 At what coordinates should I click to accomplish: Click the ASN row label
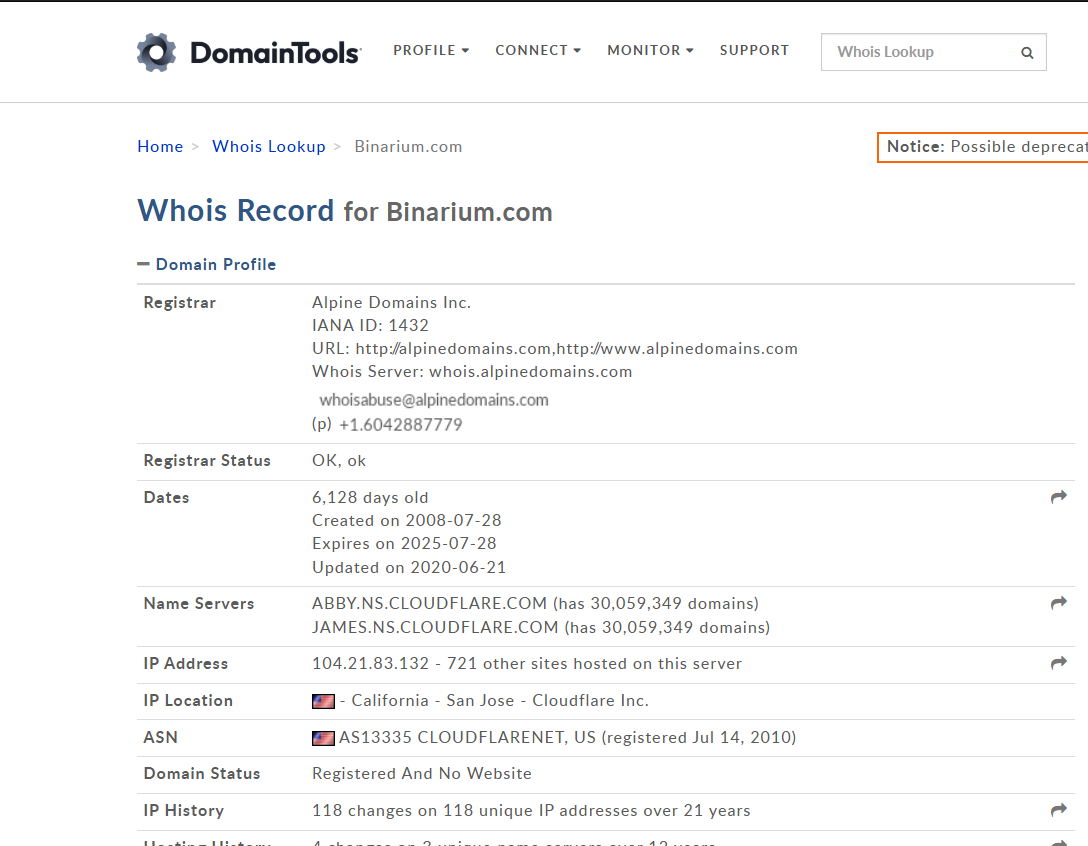[160, 738]
